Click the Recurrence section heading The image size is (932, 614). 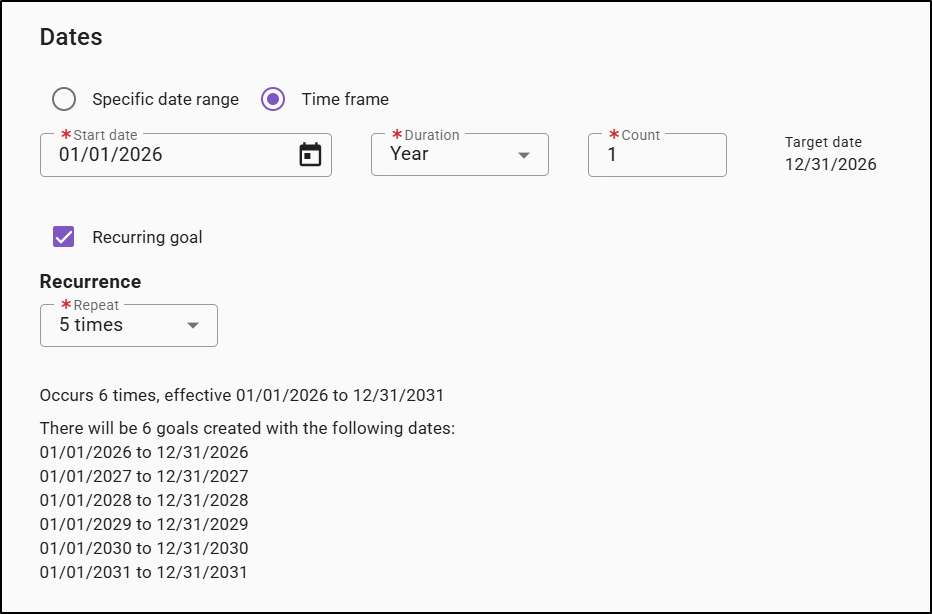(x=90, y=281)
